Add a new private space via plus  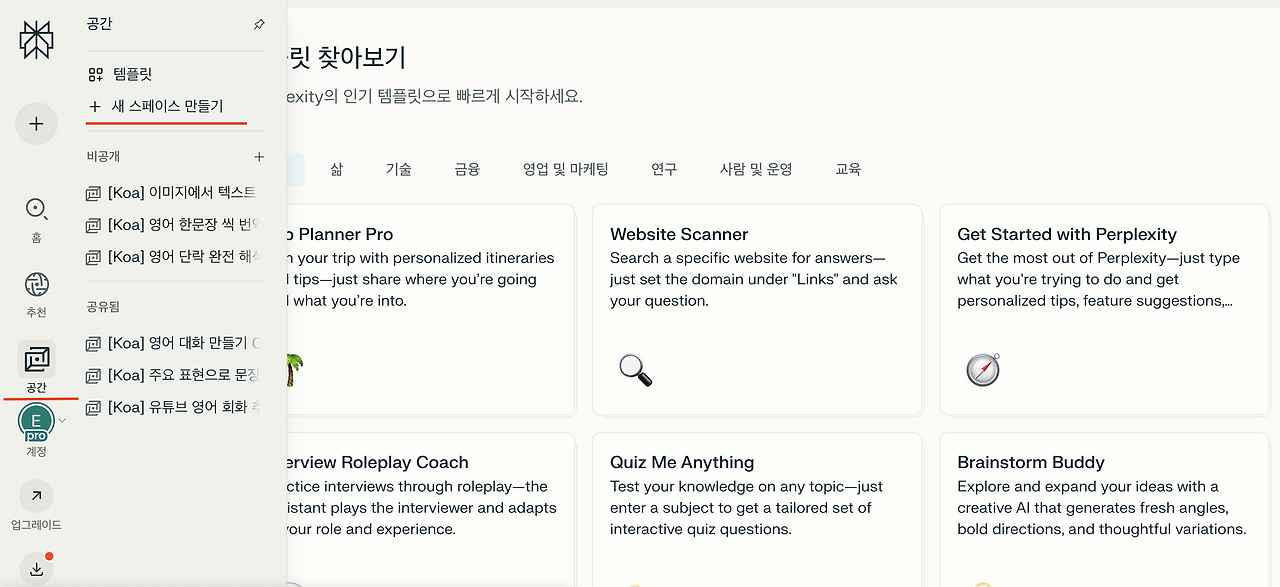point(259,156)
